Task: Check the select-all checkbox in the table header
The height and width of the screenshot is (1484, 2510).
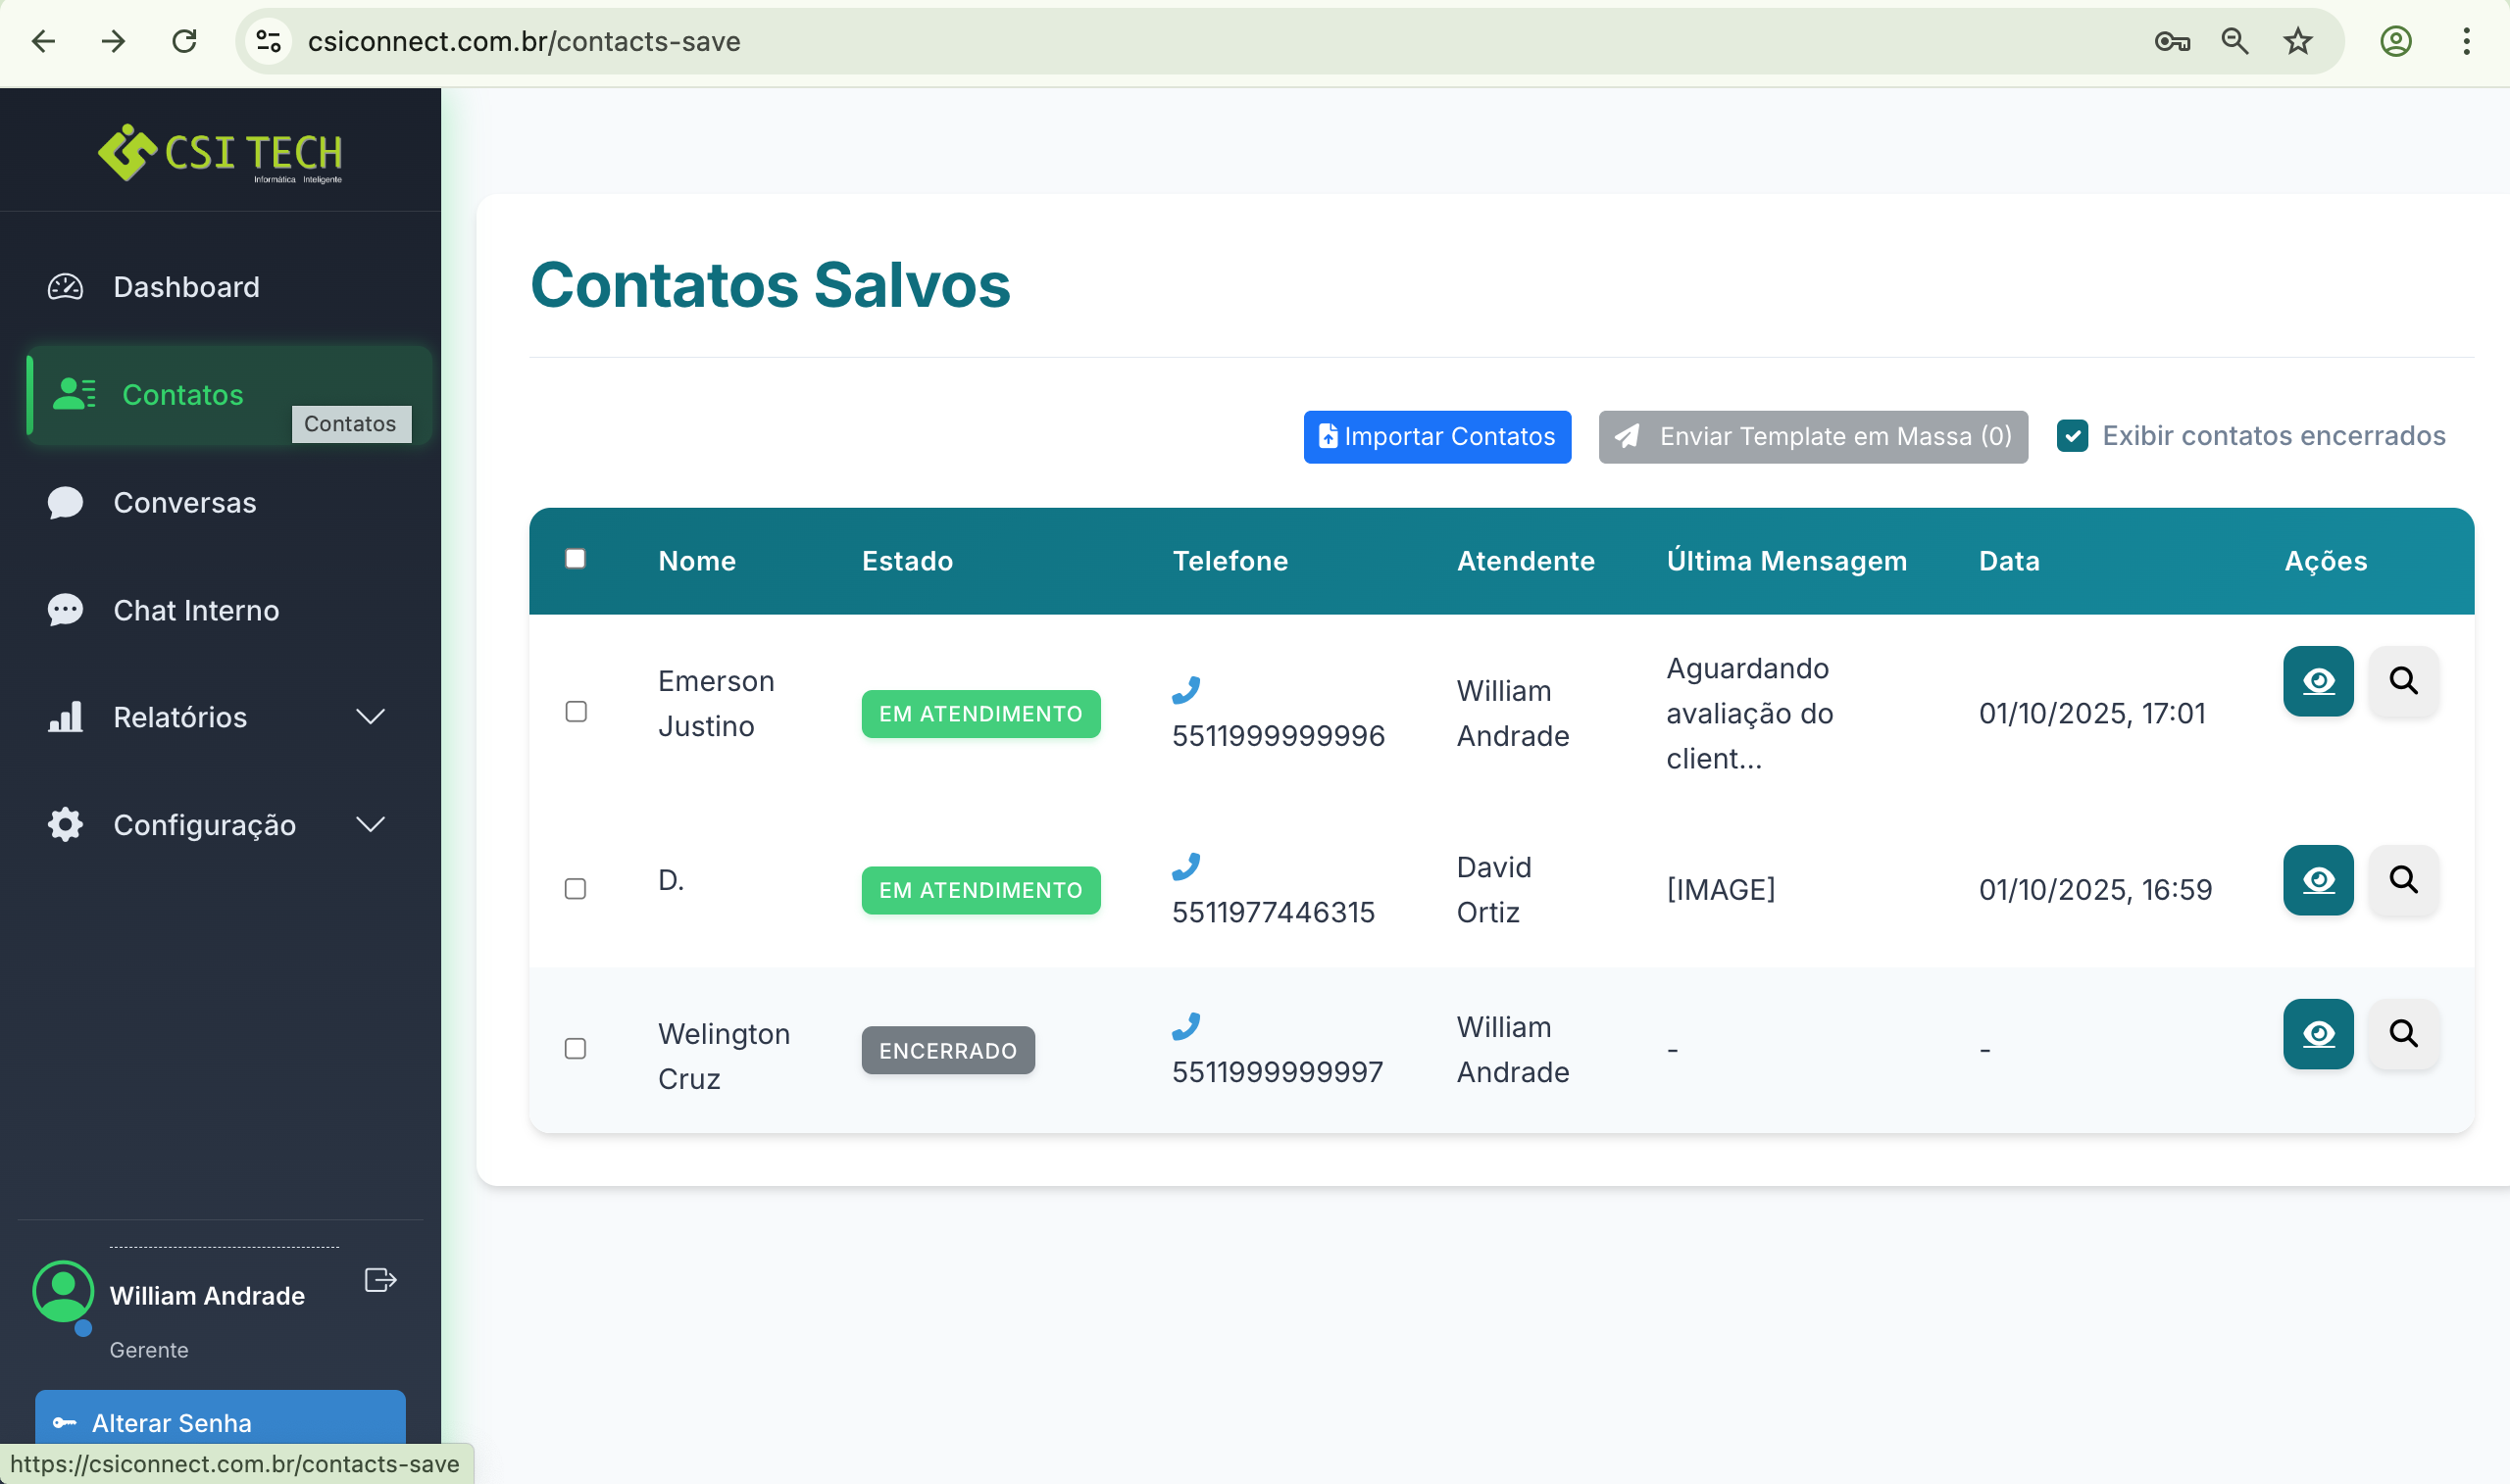Action: coord(576,558)
